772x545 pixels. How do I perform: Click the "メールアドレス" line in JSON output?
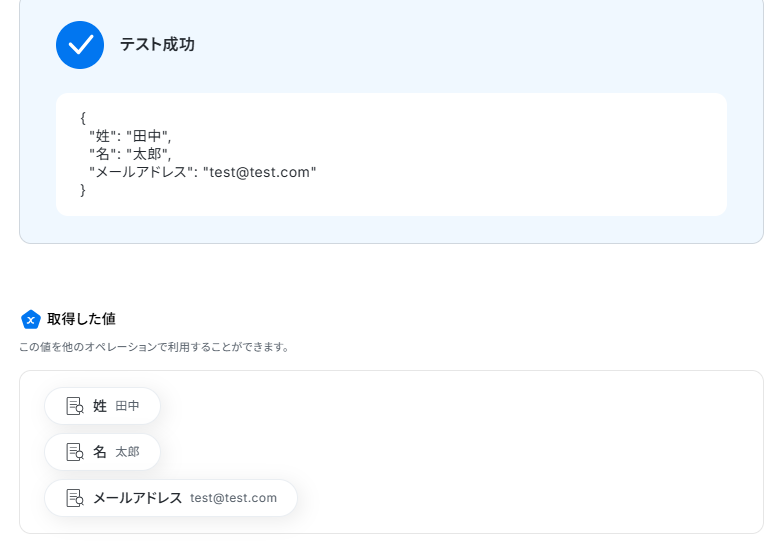(202, 172)
